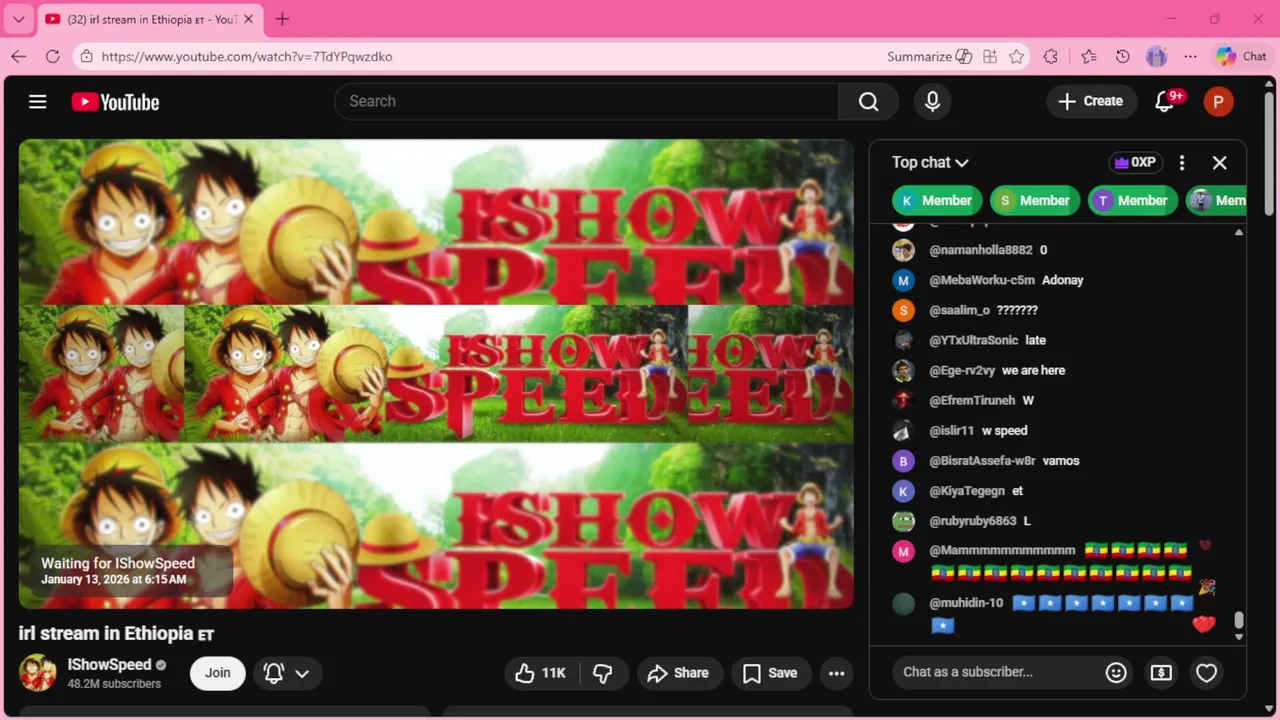Click the chat scrollbar up arrow

click(1239, 232)
